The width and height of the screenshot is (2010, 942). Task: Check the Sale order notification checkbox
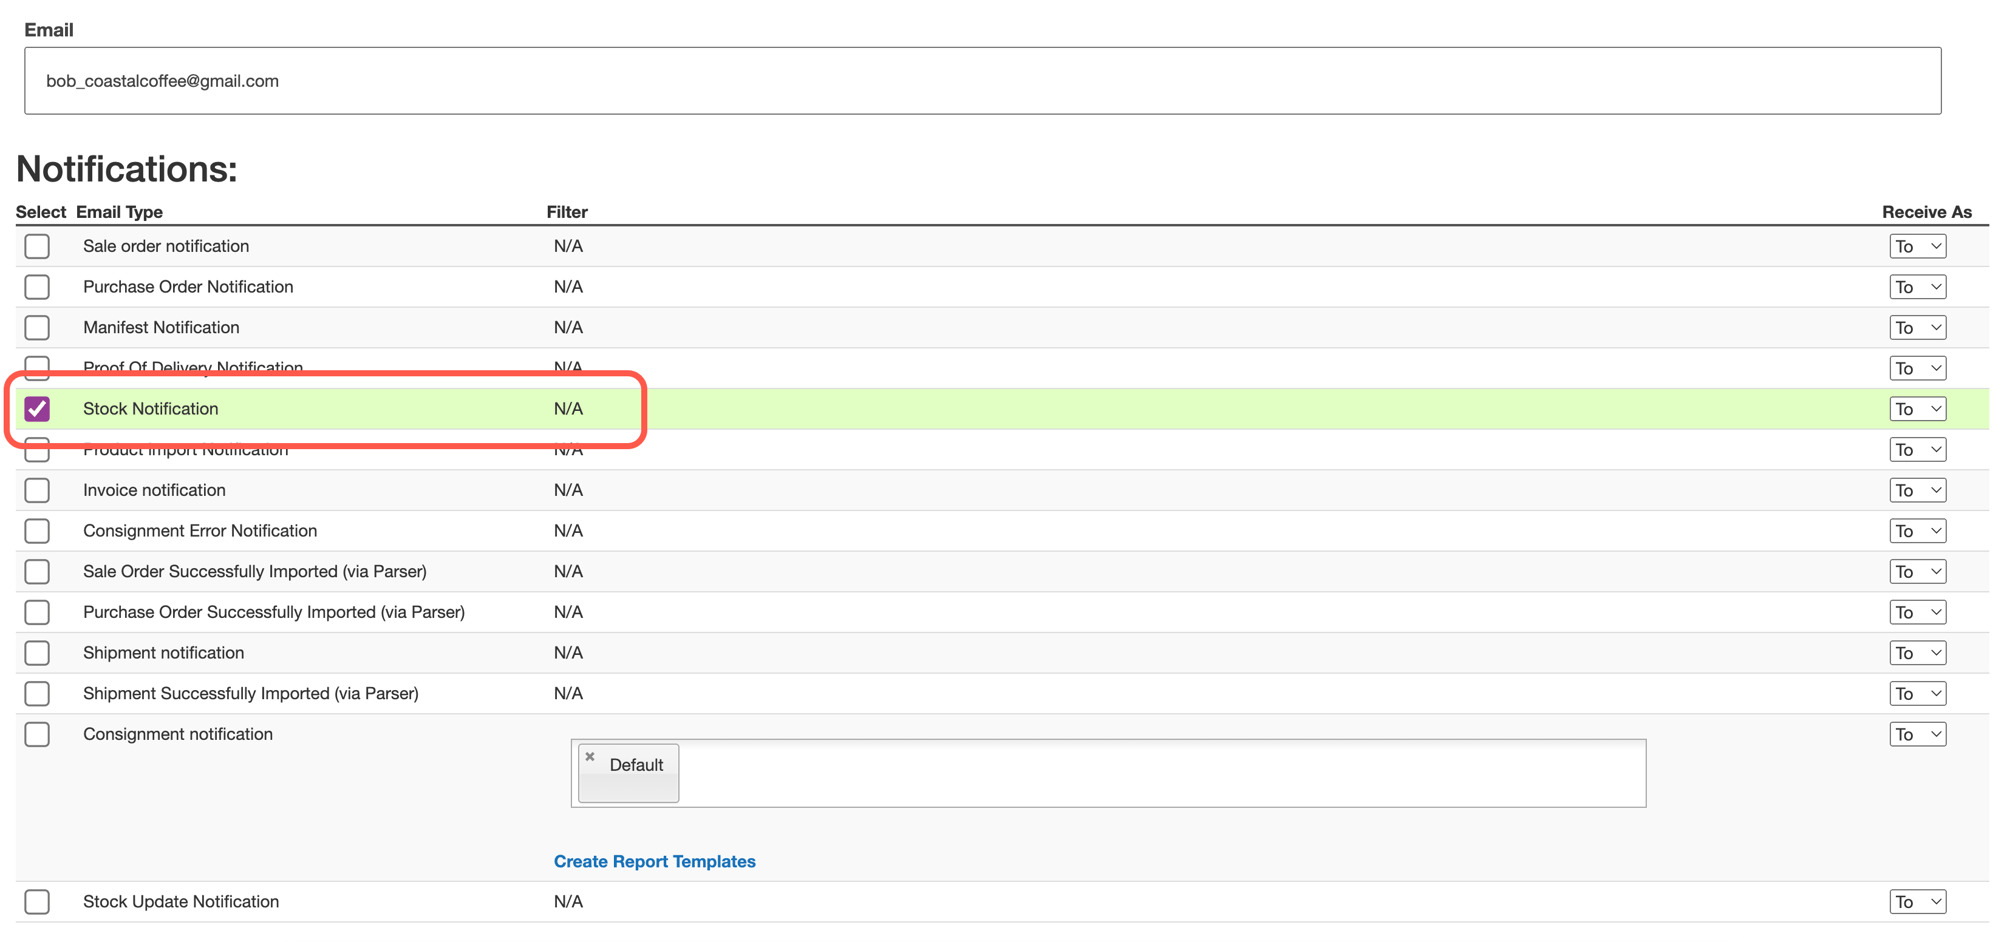37,246
